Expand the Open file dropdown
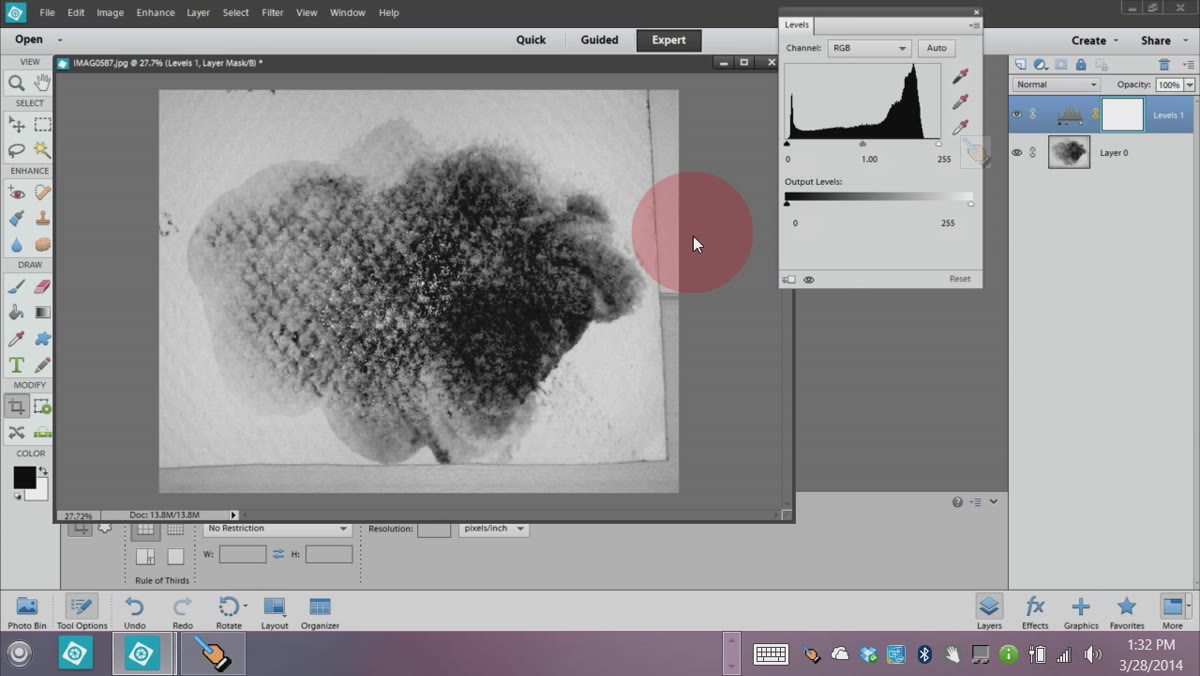This screenshot has height=676, width=1200. tap(60, 40)
